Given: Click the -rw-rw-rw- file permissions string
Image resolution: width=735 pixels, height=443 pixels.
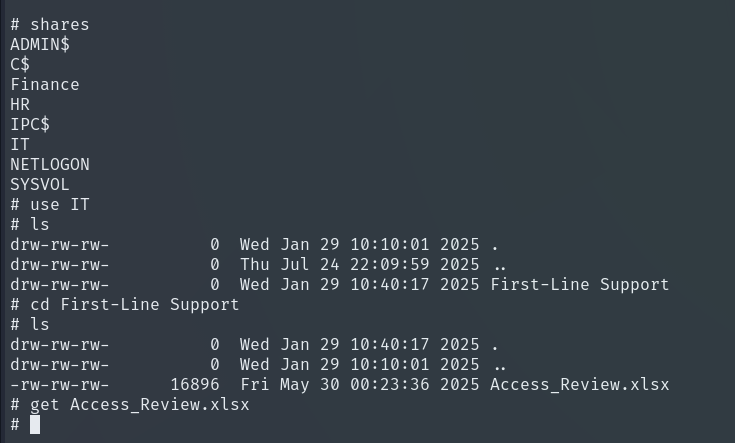Looking at the screenshot, I should [59, 384].
